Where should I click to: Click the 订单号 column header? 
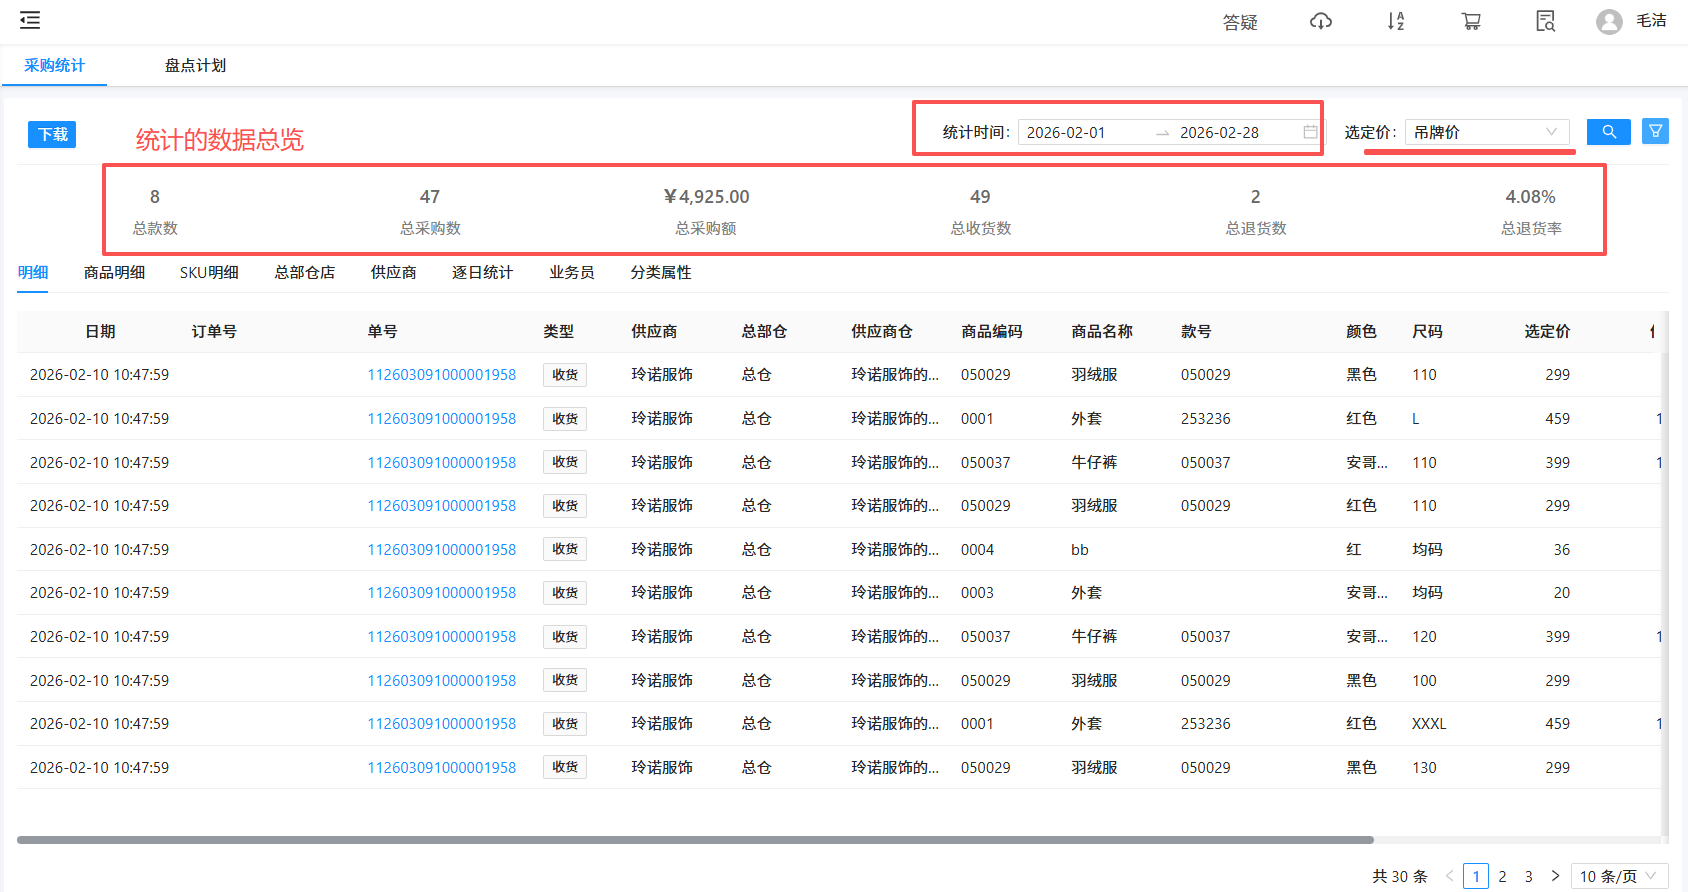214,331
